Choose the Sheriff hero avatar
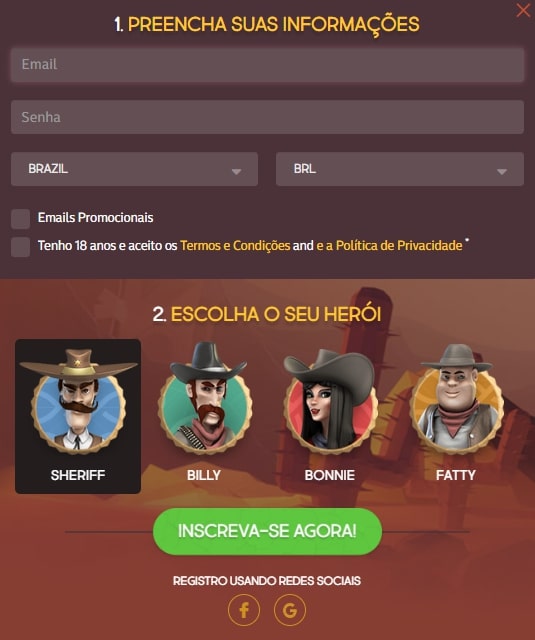 pos(78,401)
